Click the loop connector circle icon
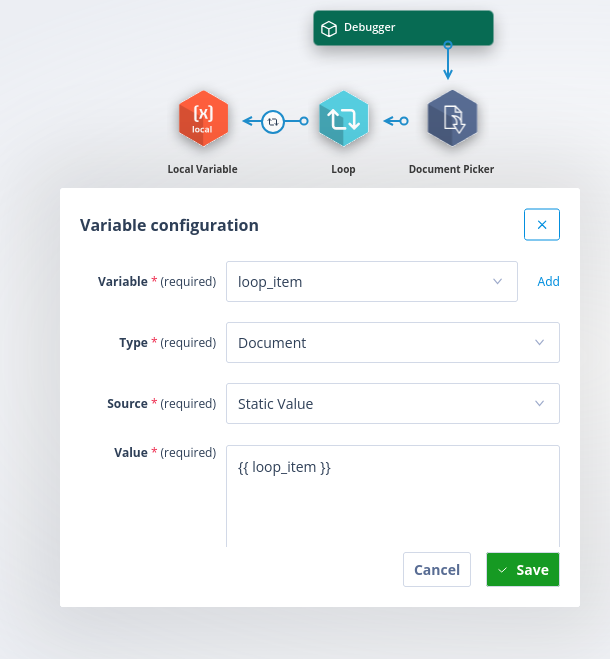Image resolution: width=610 pixels, height=659 pixels. coord(273,121)
